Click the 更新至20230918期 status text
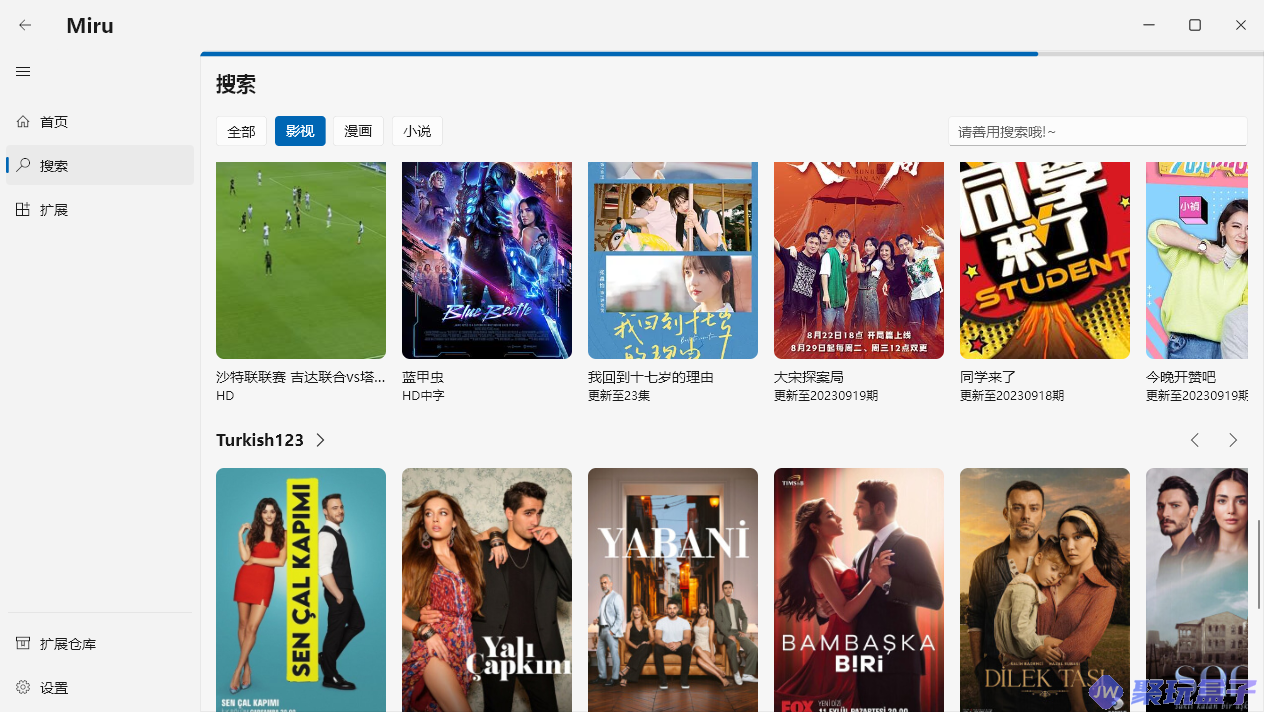The image size is (1264, 712). pyautogui.click(x=1012, y=396)
